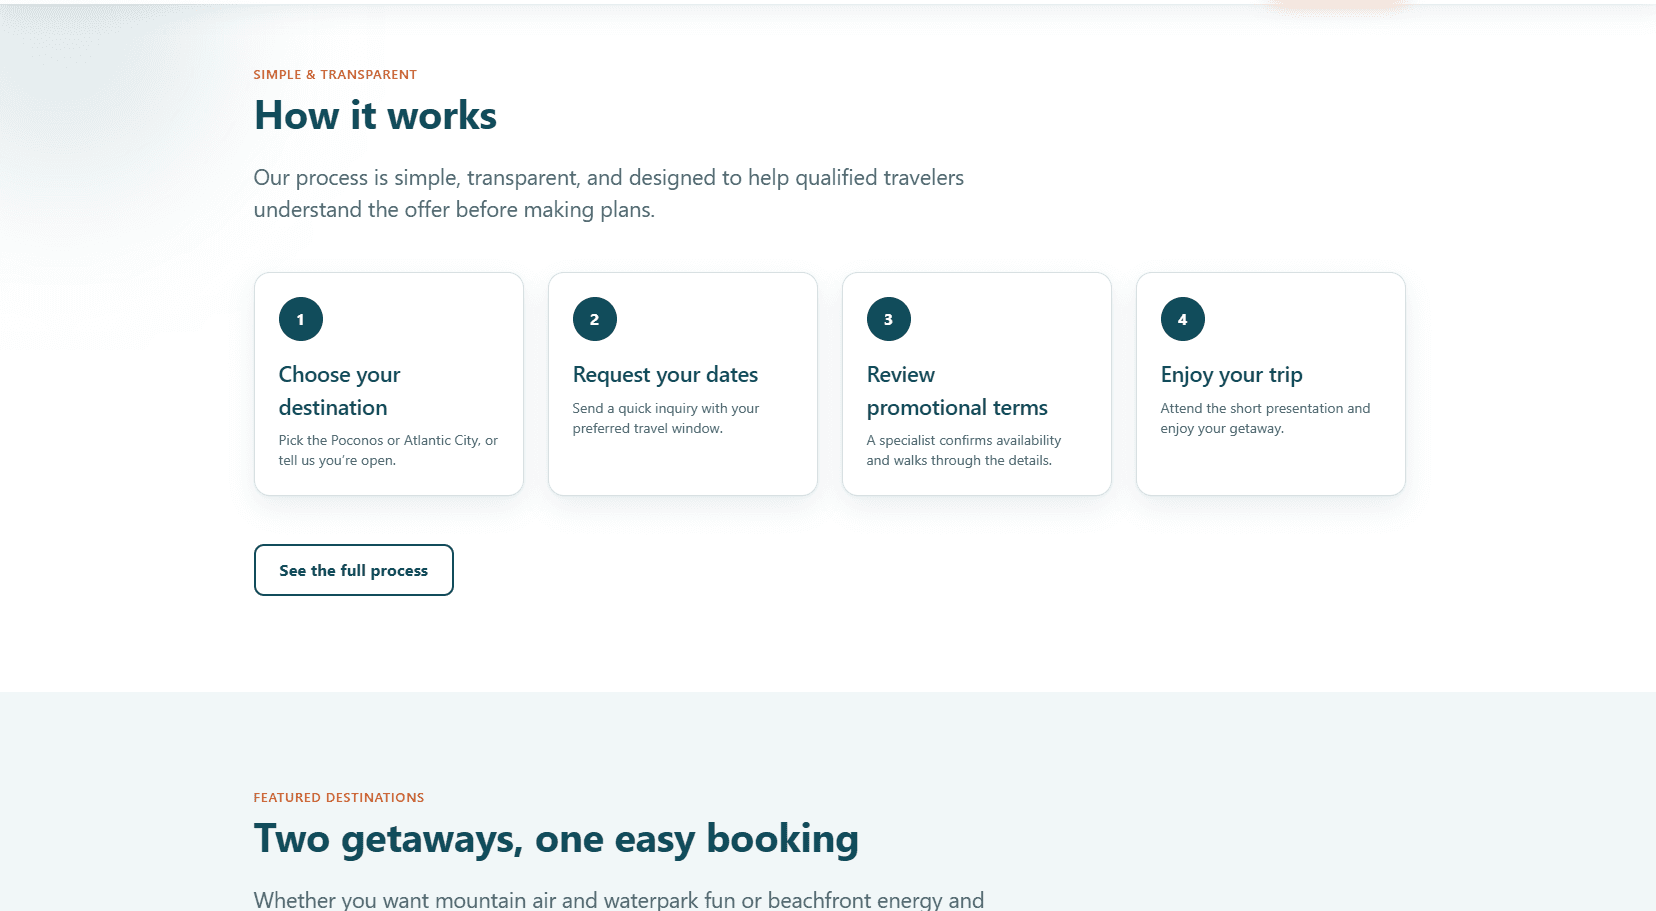Viewport: 1656px width, 911px height.
Task: Click the text 'Attend the short presentation and'
Action: pyautogui.click(x=1265, y=408)
